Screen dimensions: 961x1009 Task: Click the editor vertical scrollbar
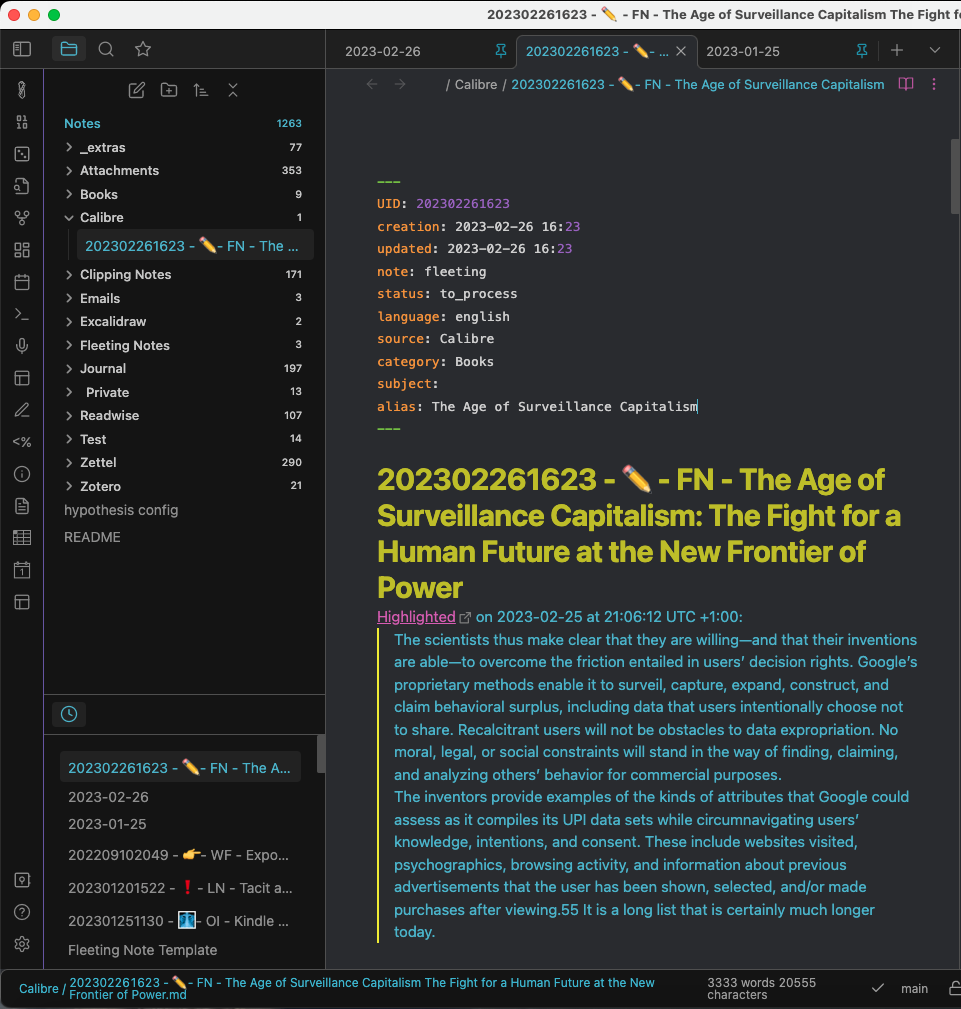click(955, 177)
